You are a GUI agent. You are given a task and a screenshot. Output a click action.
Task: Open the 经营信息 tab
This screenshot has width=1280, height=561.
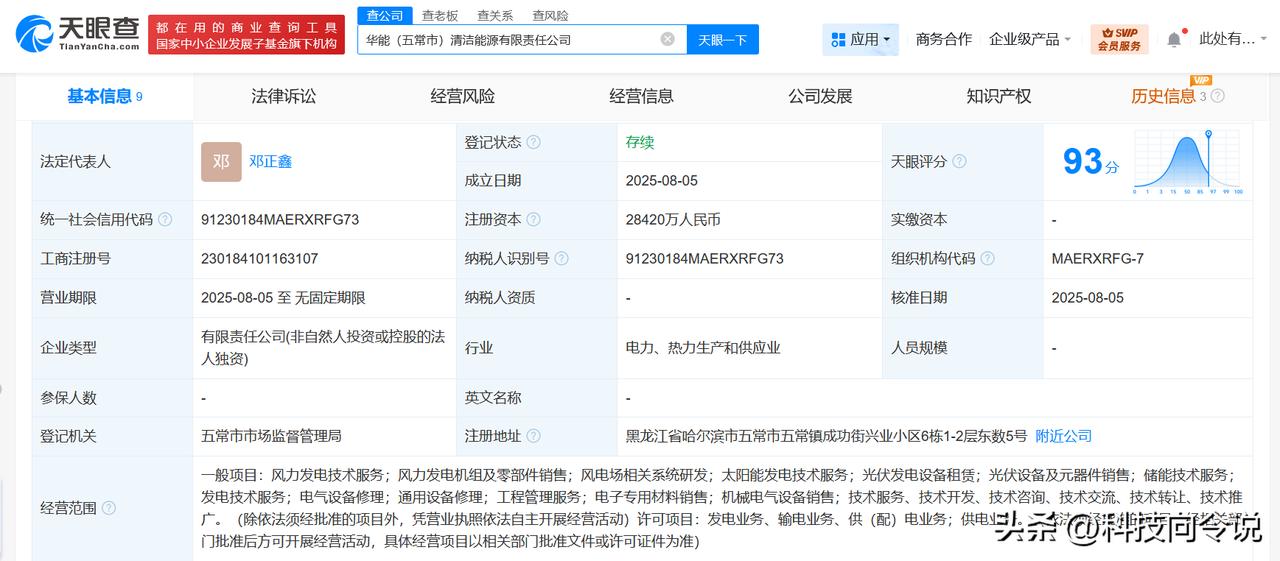pos(642,96)
